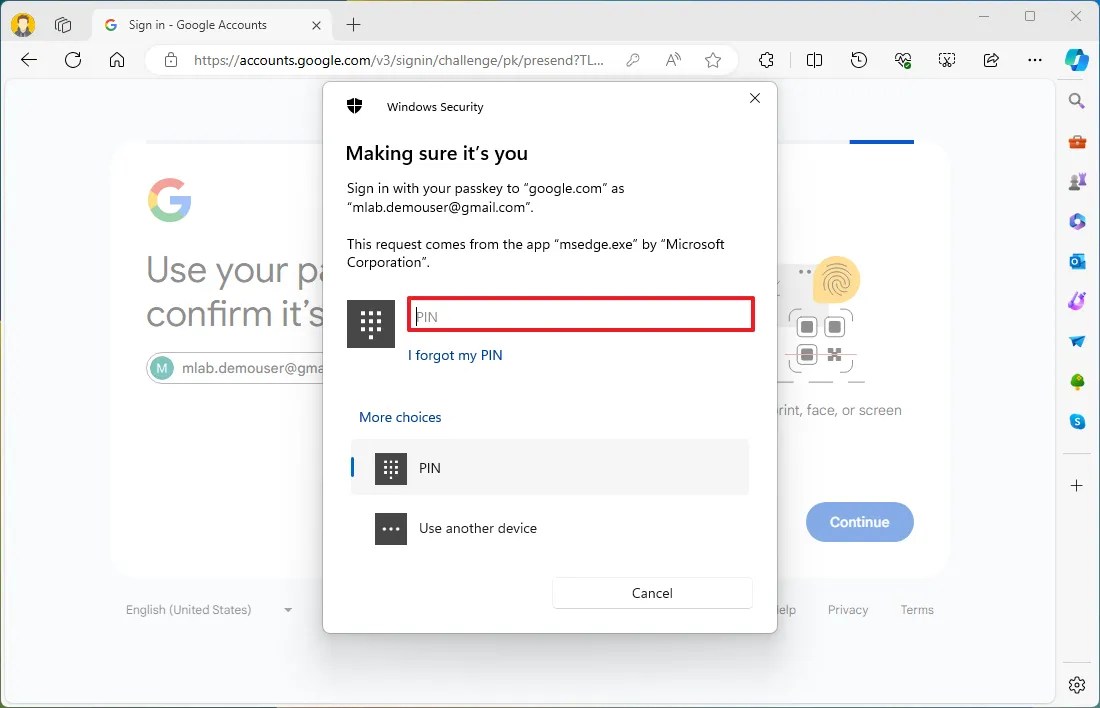Open browsing History icon
This screenshot has width=1100, height=708.
(858, 60)
